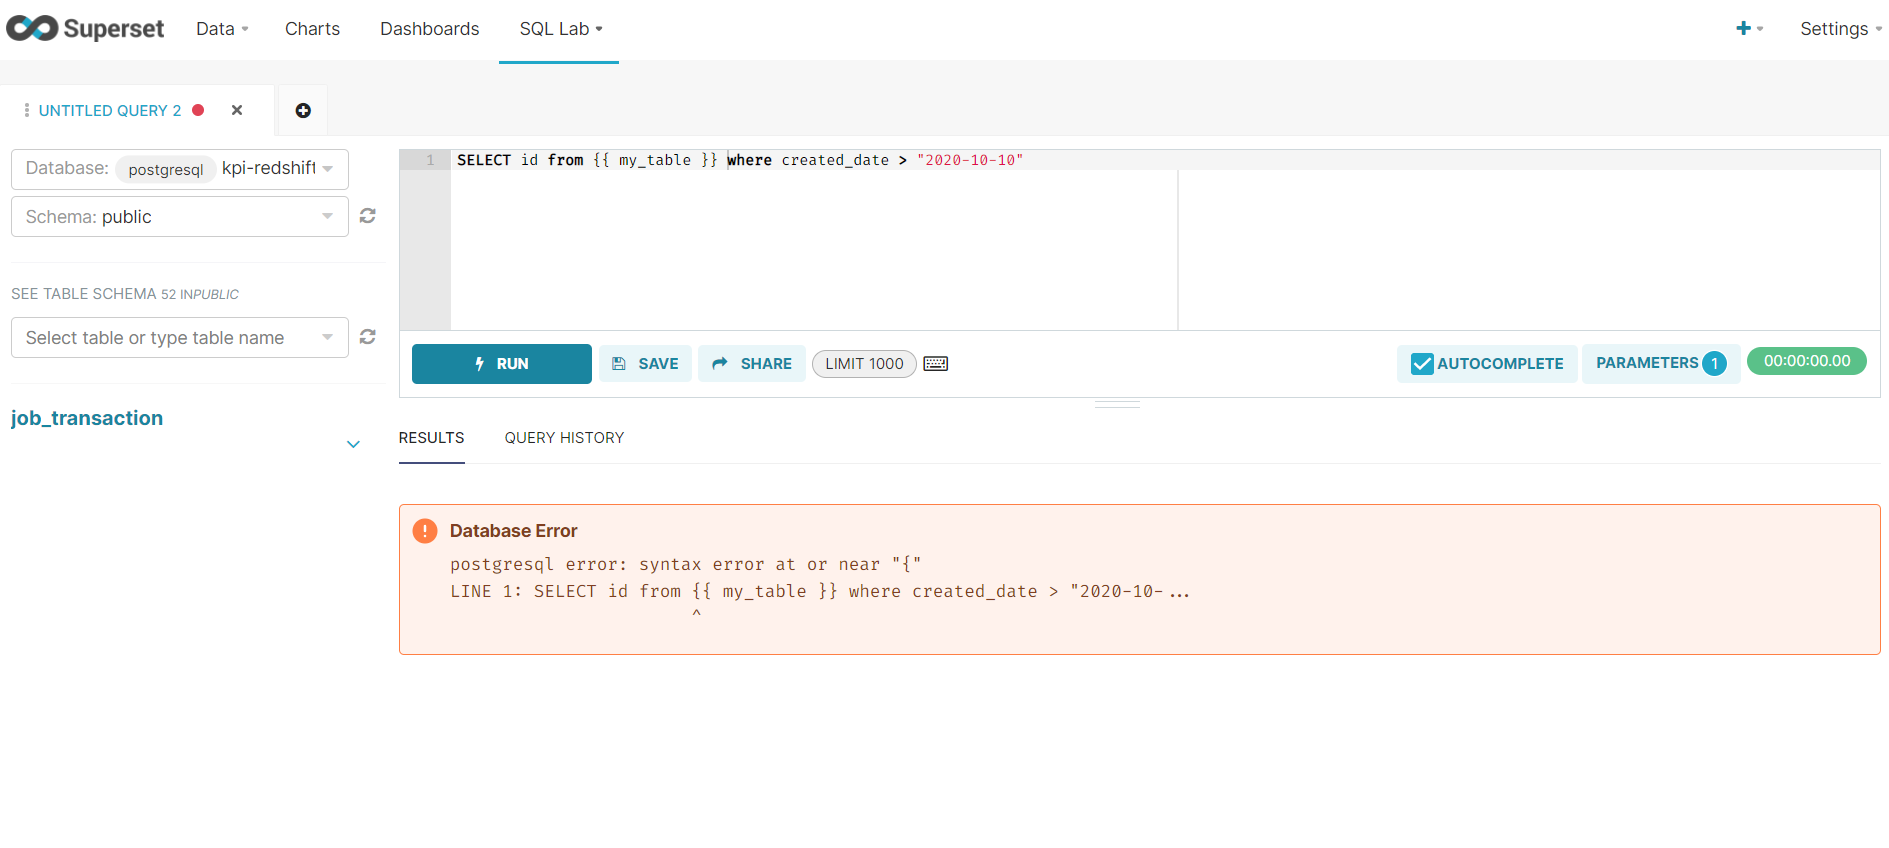Switch to Query History tab
This screenshot has height=848, width=1889.
click(564, 438)
